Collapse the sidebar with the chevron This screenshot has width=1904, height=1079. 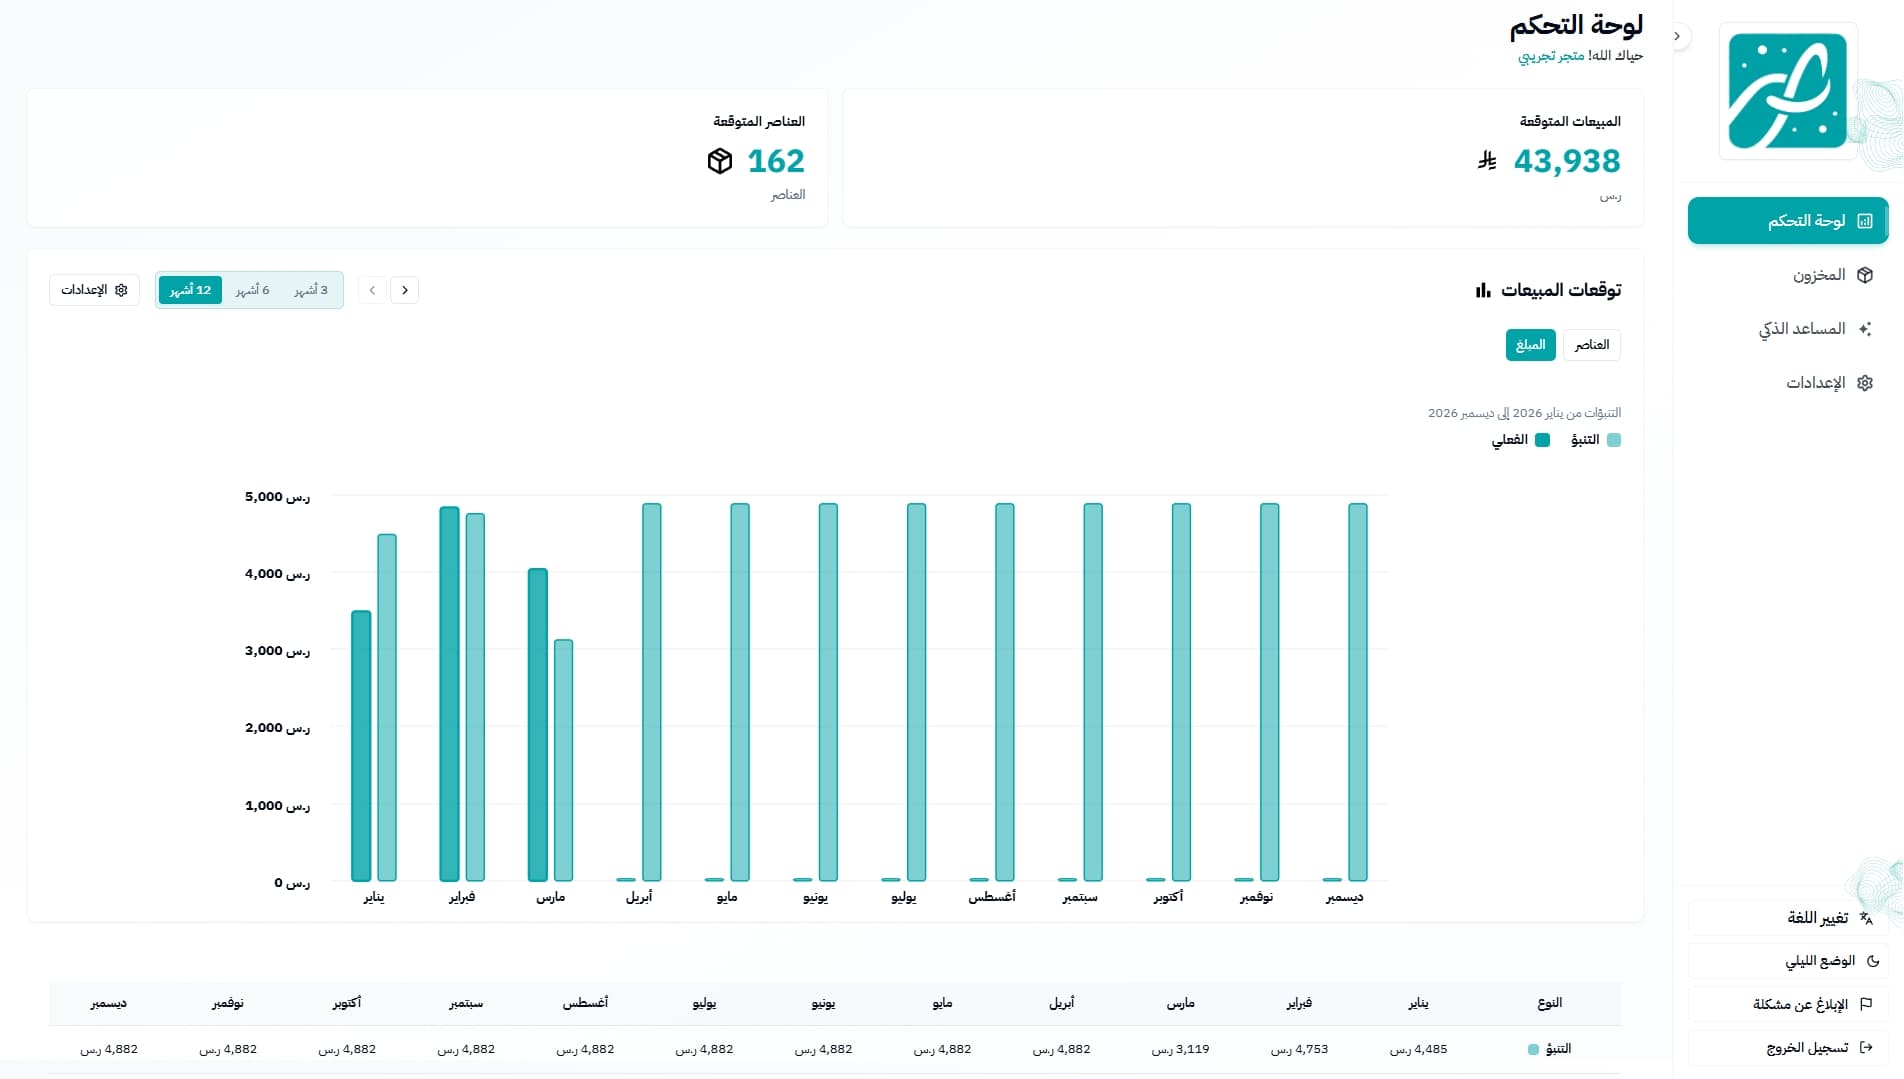pyautogui.click(x=1677, y=37)
